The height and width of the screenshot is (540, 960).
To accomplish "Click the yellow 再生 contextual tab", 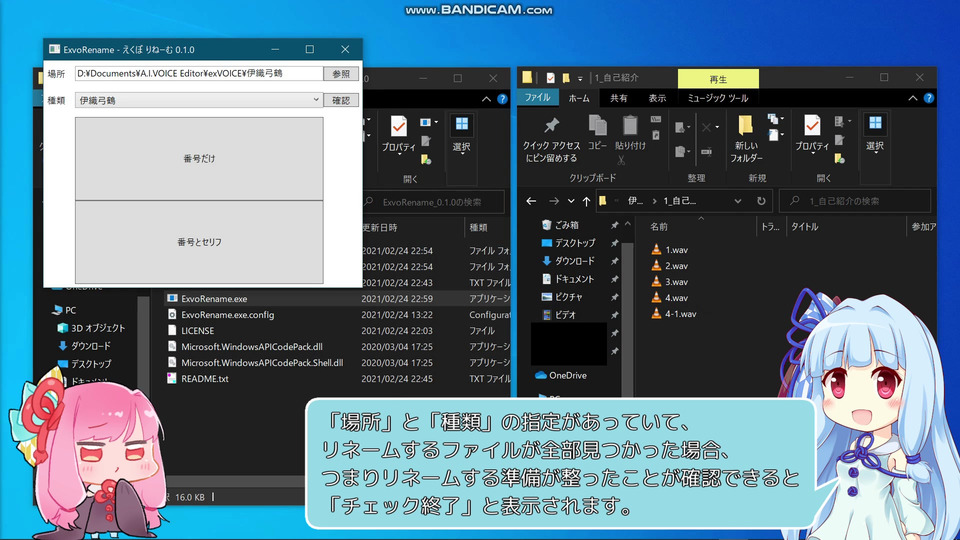I will (x=718, y=79).
